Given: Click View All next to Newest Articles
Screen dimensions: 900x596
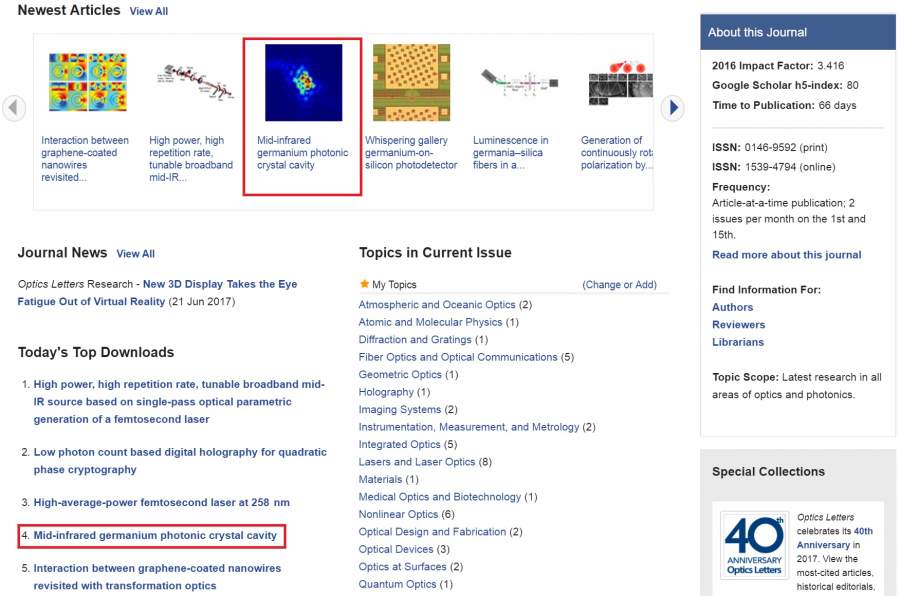Looking at the screenshot, I should click(148, 11).
